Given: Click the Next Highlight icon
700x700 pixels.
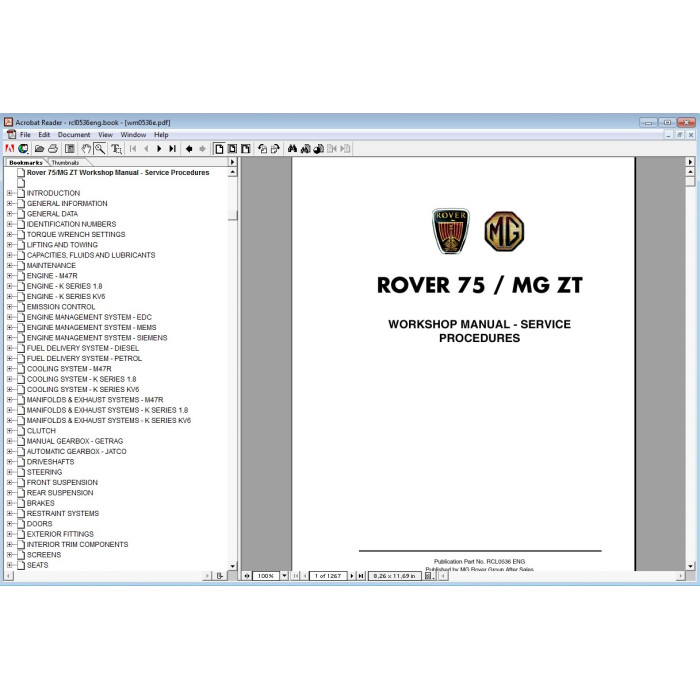Looking at the screenshot, I should (345, 149).
